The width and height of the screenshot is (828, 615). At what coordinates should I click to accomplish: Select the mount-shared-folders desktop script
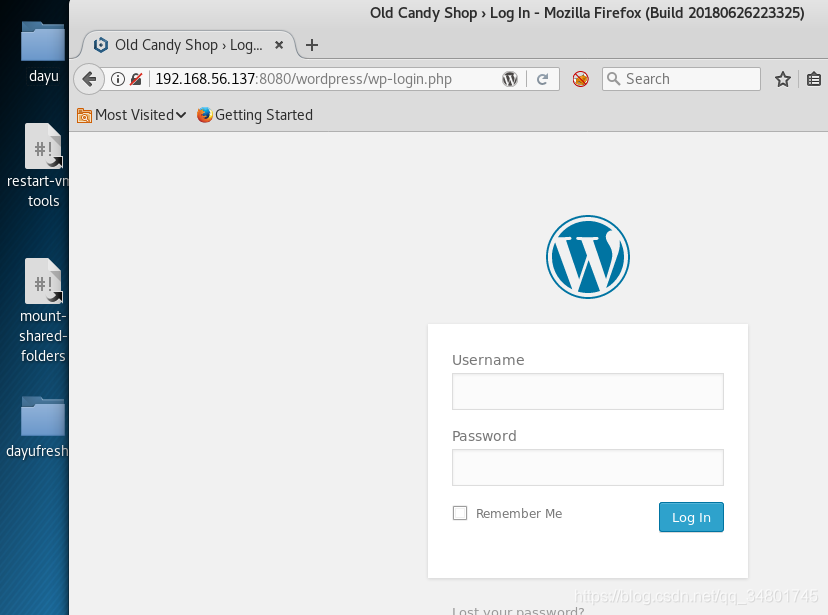43,311
